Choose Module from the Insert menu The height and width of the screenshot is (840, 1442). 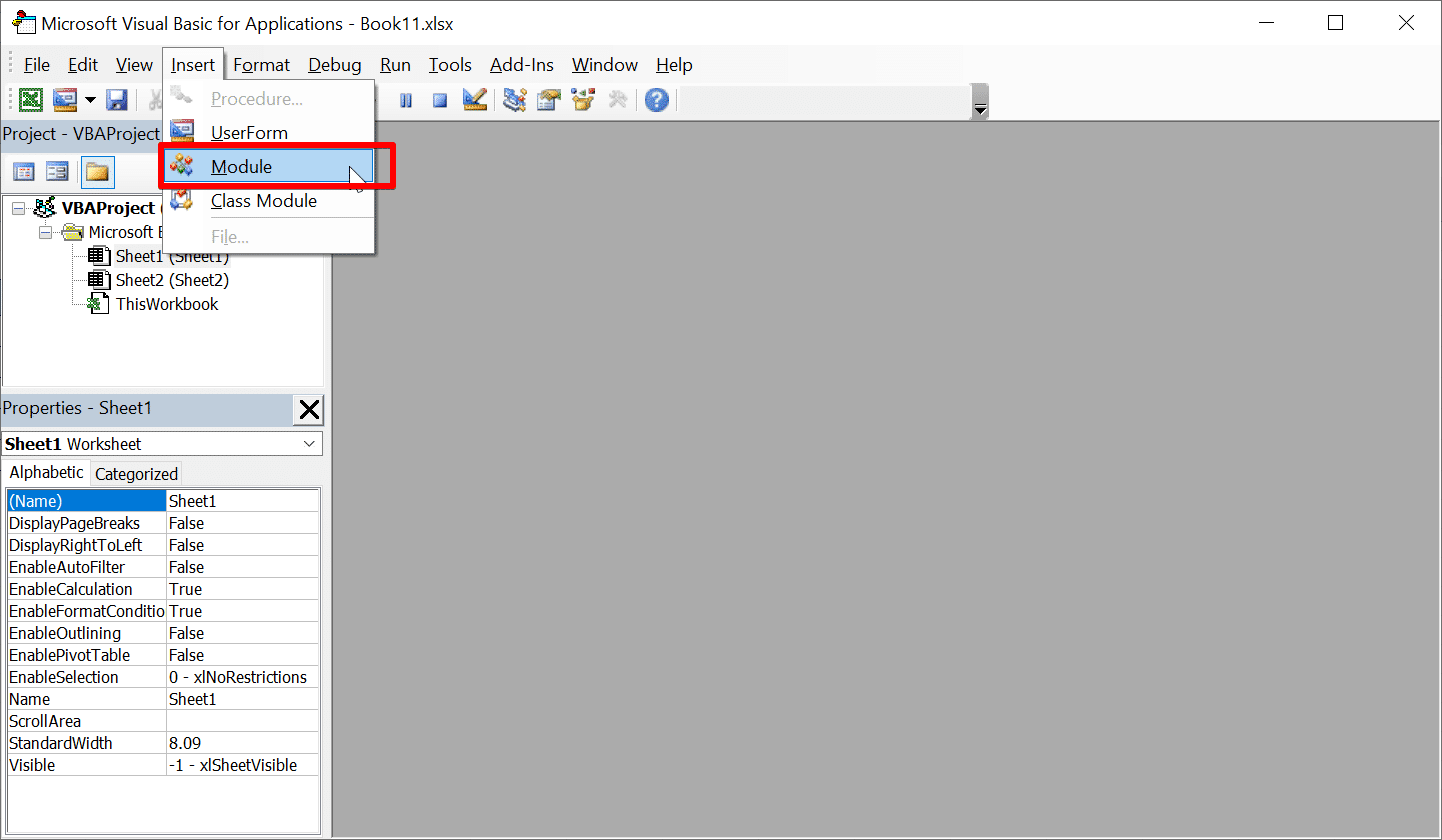click(269, 167)
